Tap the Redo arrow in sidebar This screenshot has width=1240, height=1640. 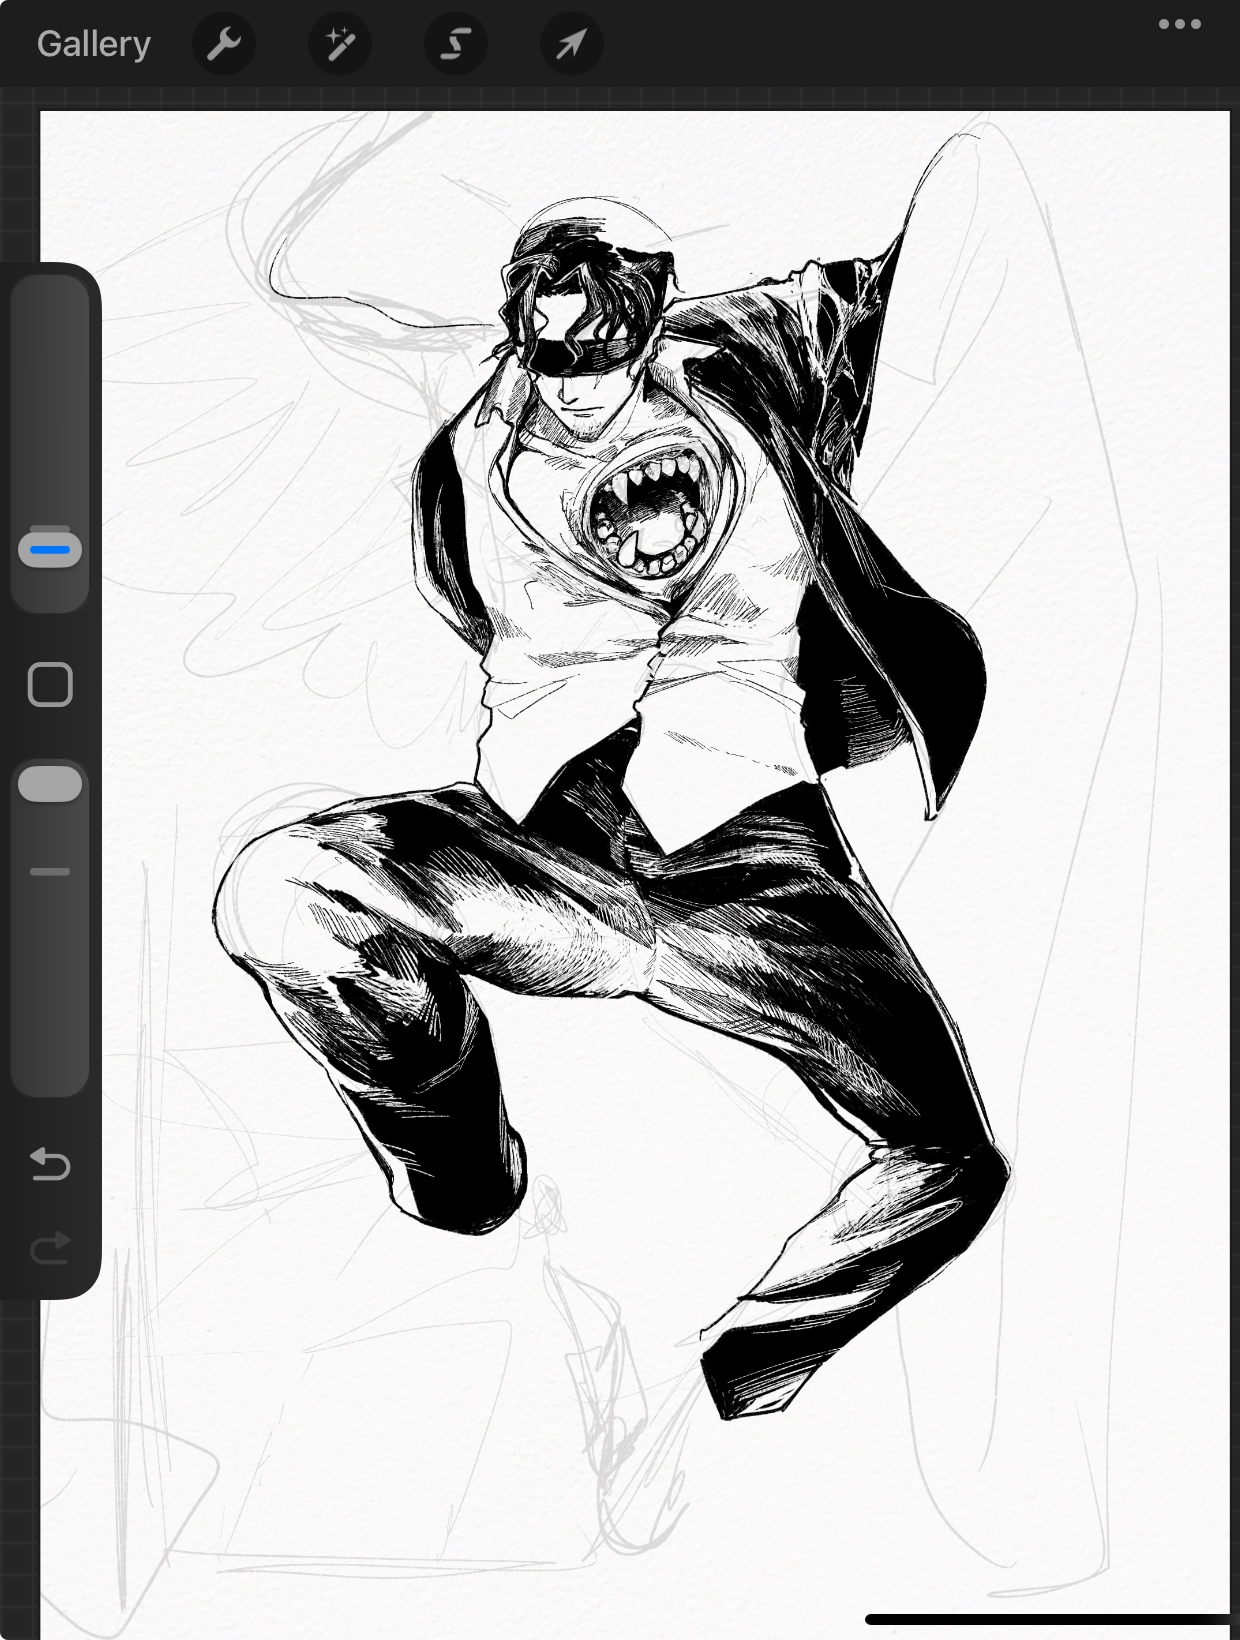50,1247
